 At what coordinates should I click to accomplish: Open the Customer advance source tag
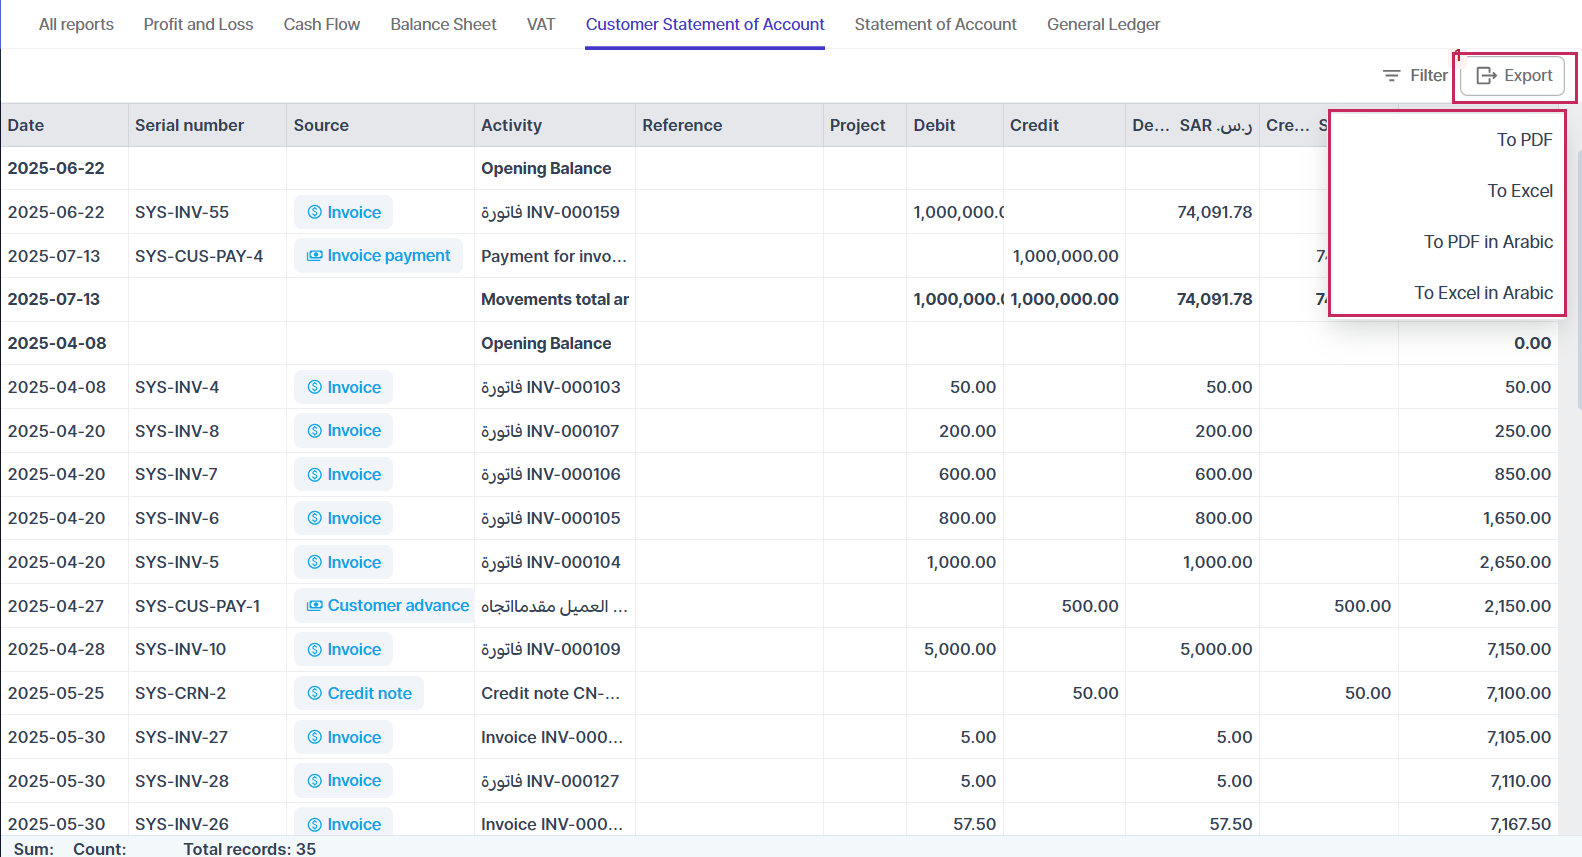click(x=384, y=606)
